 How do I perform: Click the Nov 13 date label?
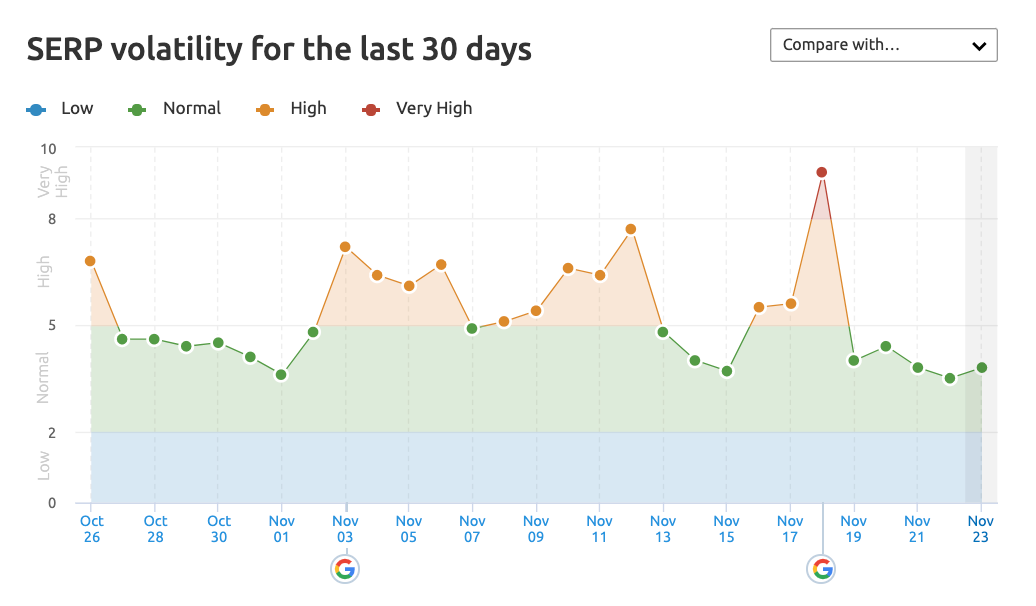[x=663, y=528]
